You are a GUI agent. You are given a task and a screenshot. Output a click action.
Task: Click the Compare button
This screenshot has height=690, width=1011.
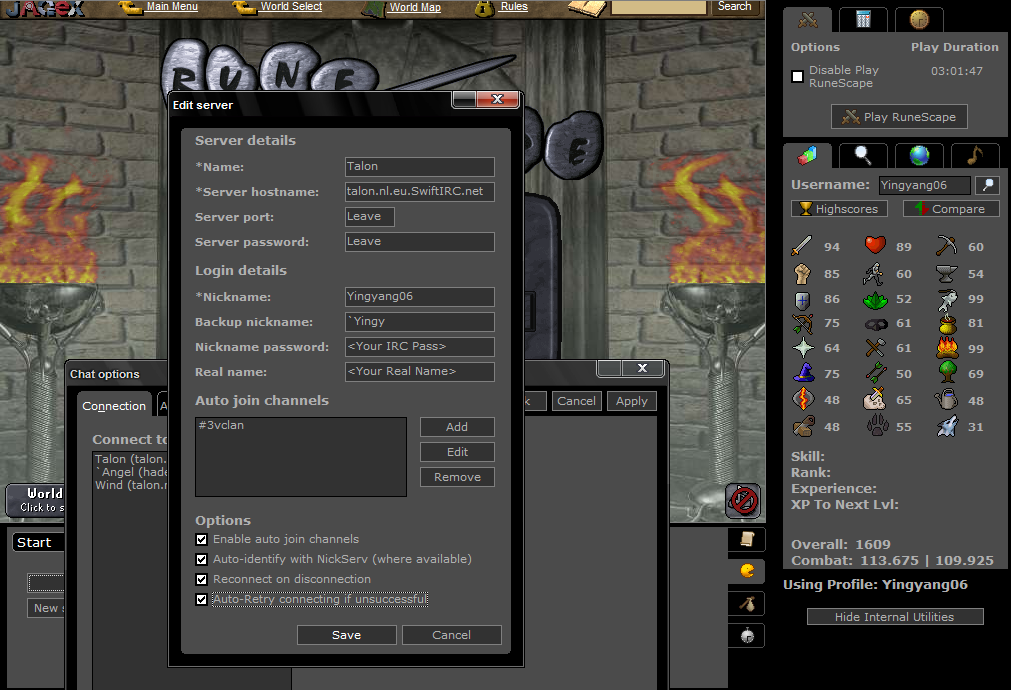(951, 209)
